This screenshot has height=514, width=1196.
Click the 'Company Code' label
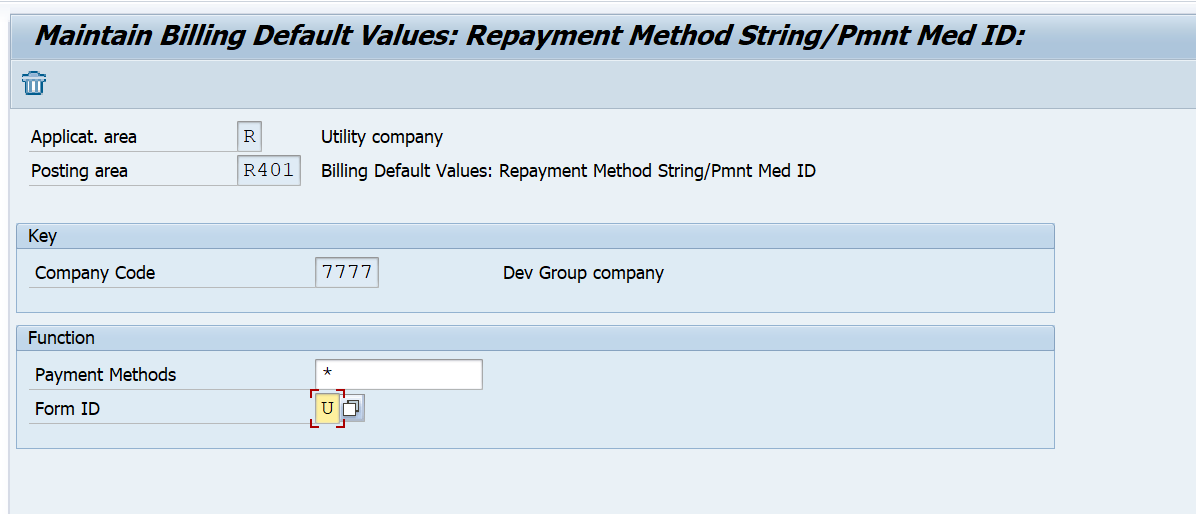pyautogui.click(x=95, y=272)
